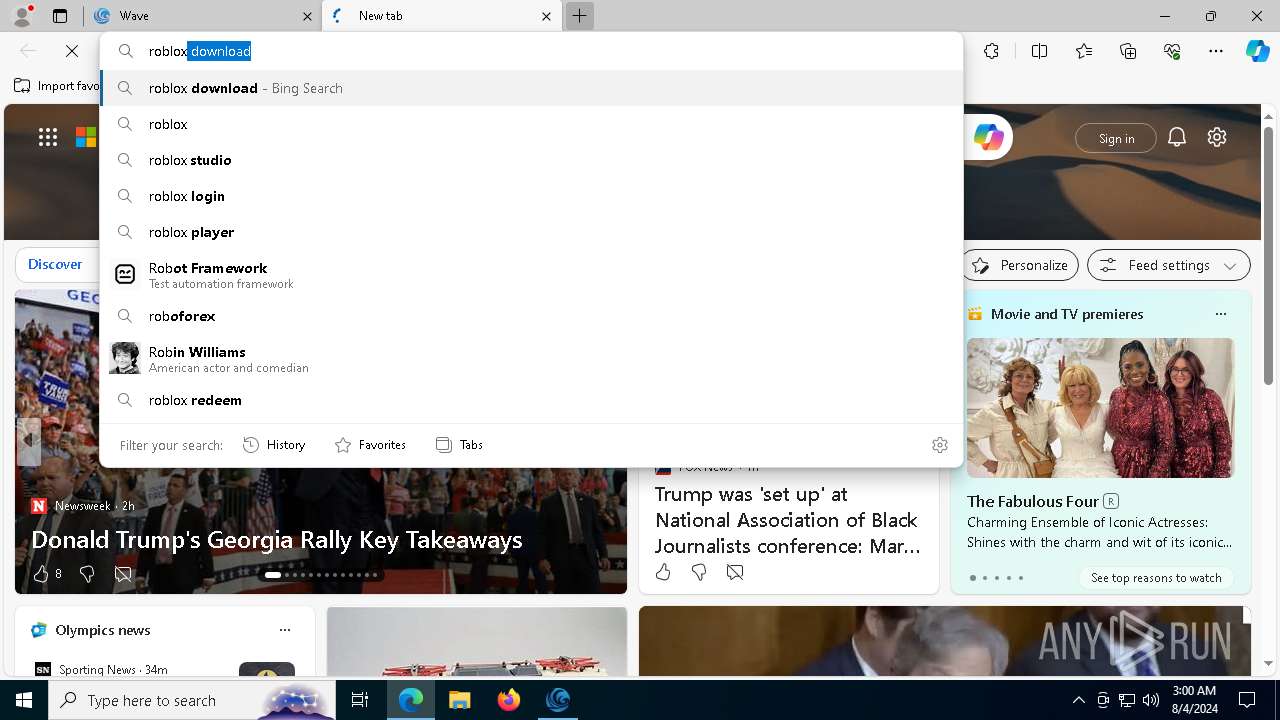
Task: Open Donald Trump's Georgia Rally Key Takeaways
Action: coord(277,540)
